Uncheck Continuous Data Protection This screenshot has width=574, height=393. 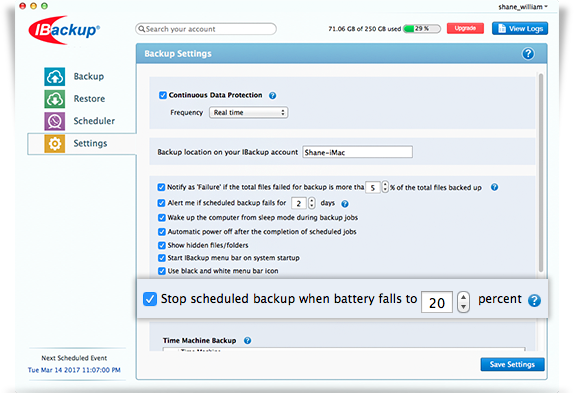163,95
